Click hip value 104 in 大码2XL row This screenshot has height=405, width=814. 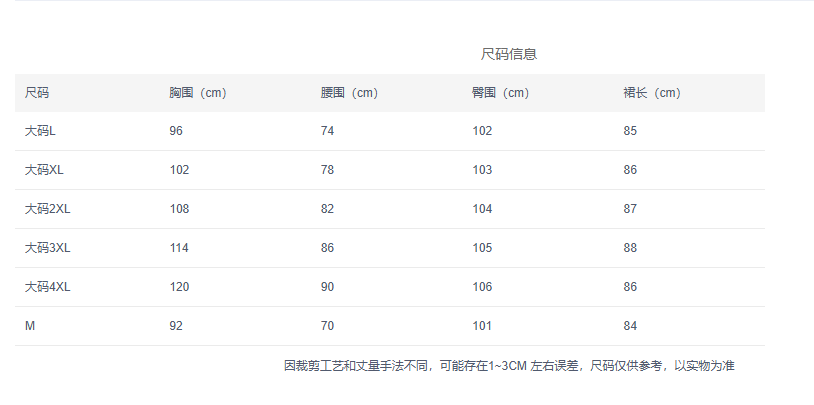482,209
